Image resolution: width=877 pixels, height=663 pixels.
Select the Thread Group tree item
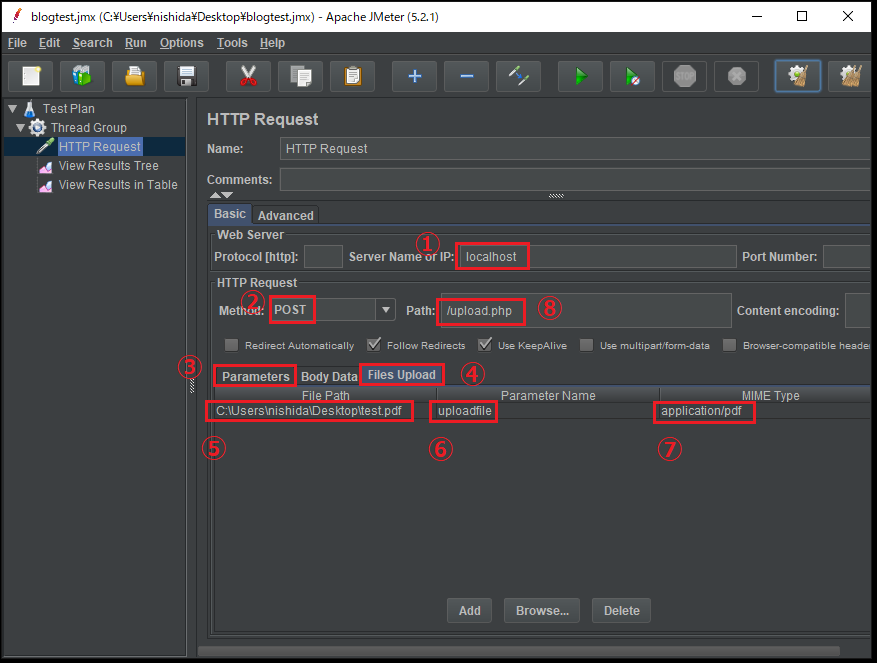pos(88,128)
